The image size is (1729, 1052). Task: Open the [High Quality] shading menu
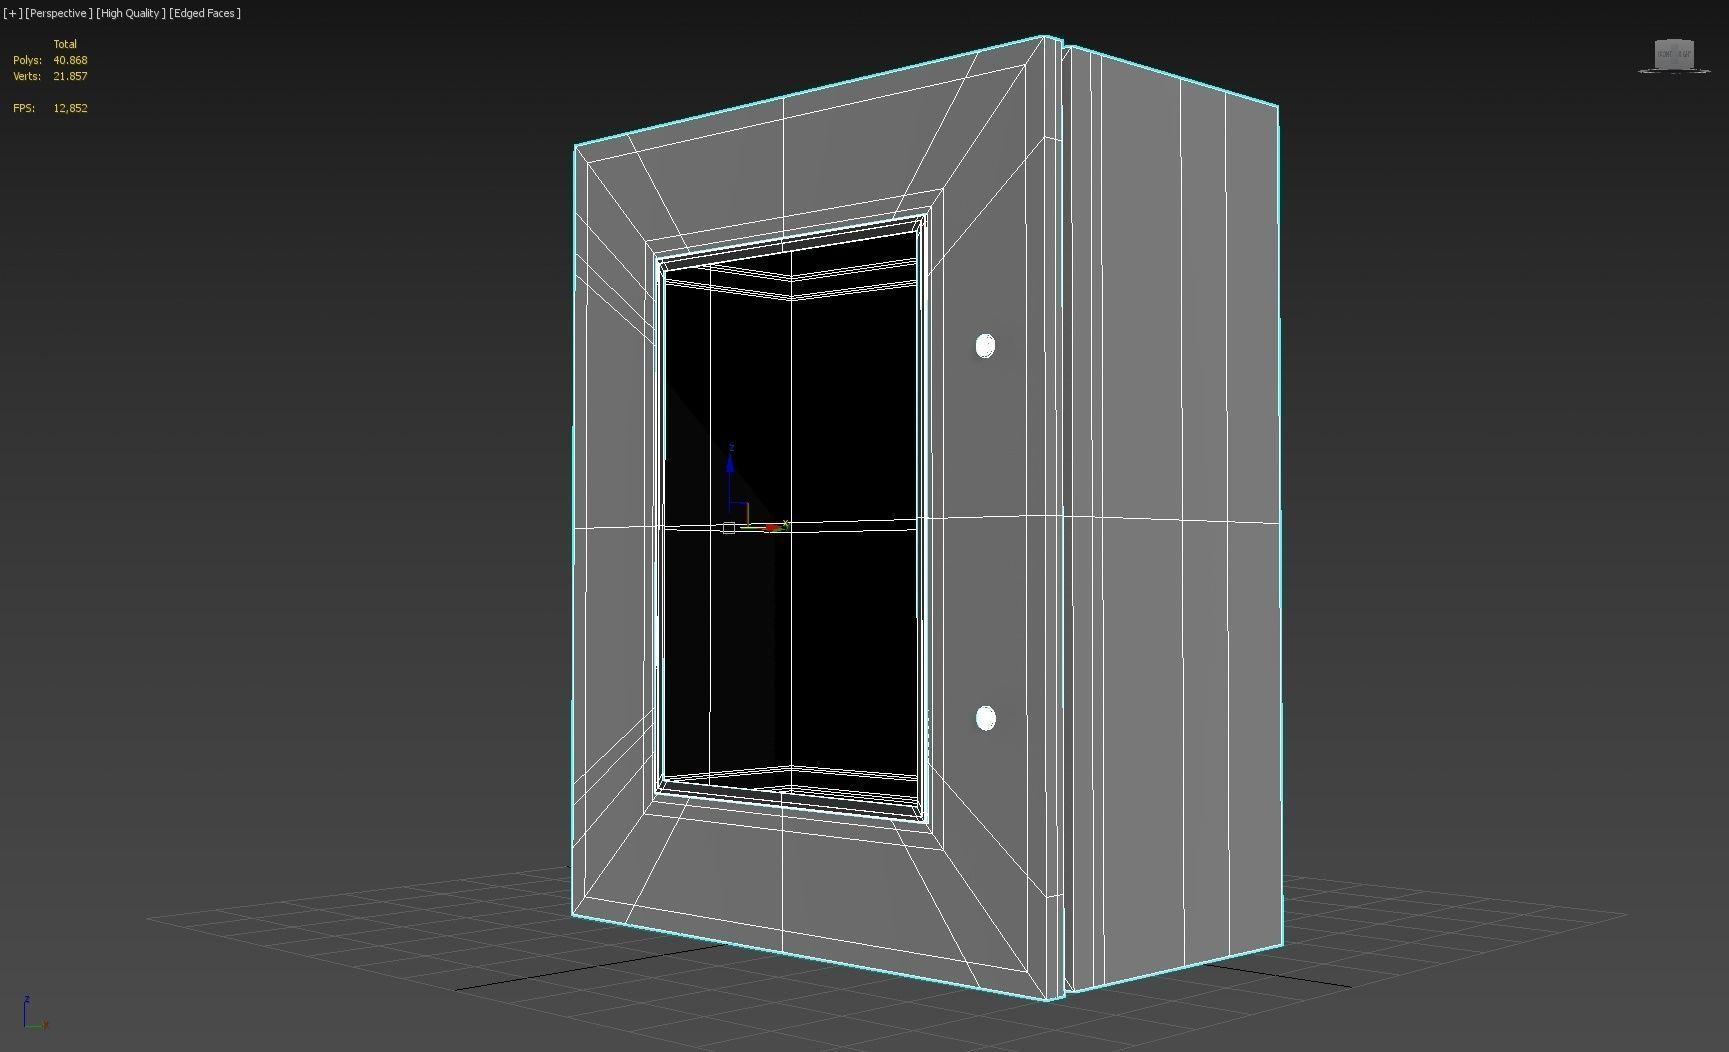pyautogui.click(x=131, y=13)
